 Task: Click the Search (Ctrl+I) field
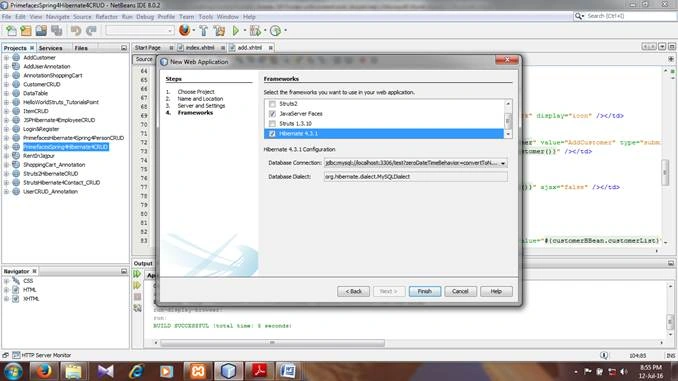pyautogui.click(x=630, y=16)
